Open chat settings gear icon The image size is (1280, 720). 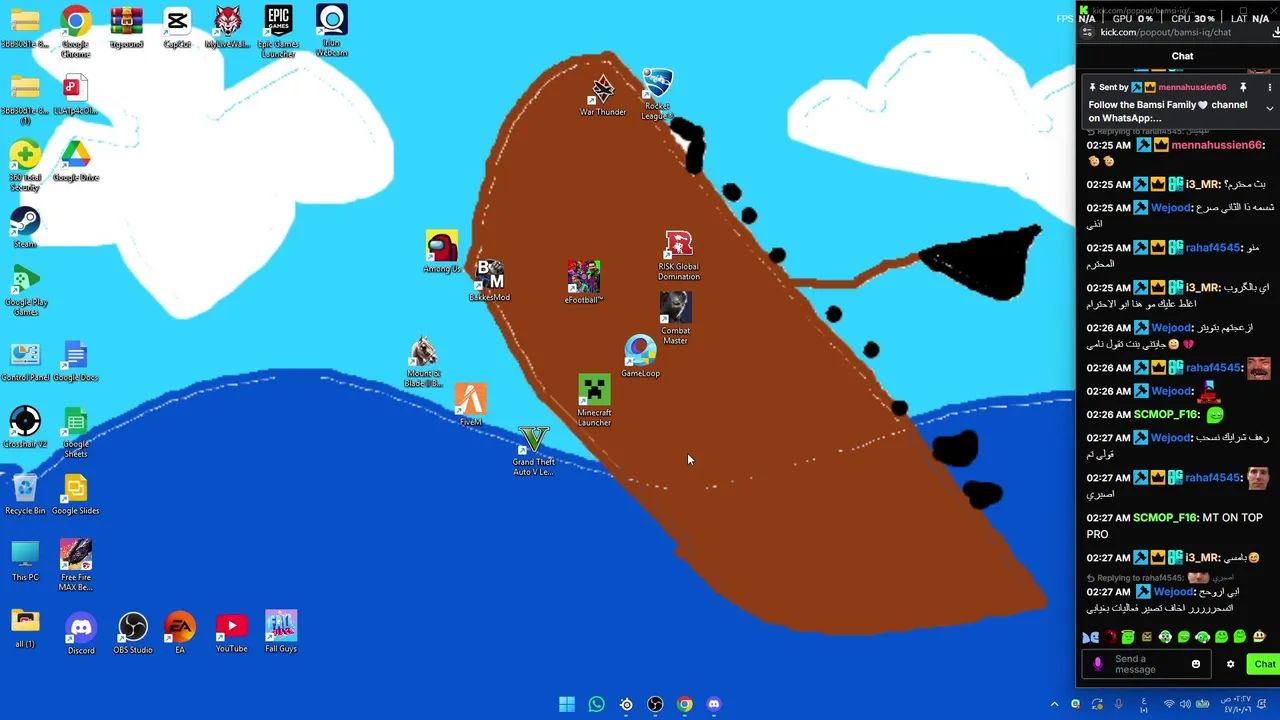[x=1231, y=664]
